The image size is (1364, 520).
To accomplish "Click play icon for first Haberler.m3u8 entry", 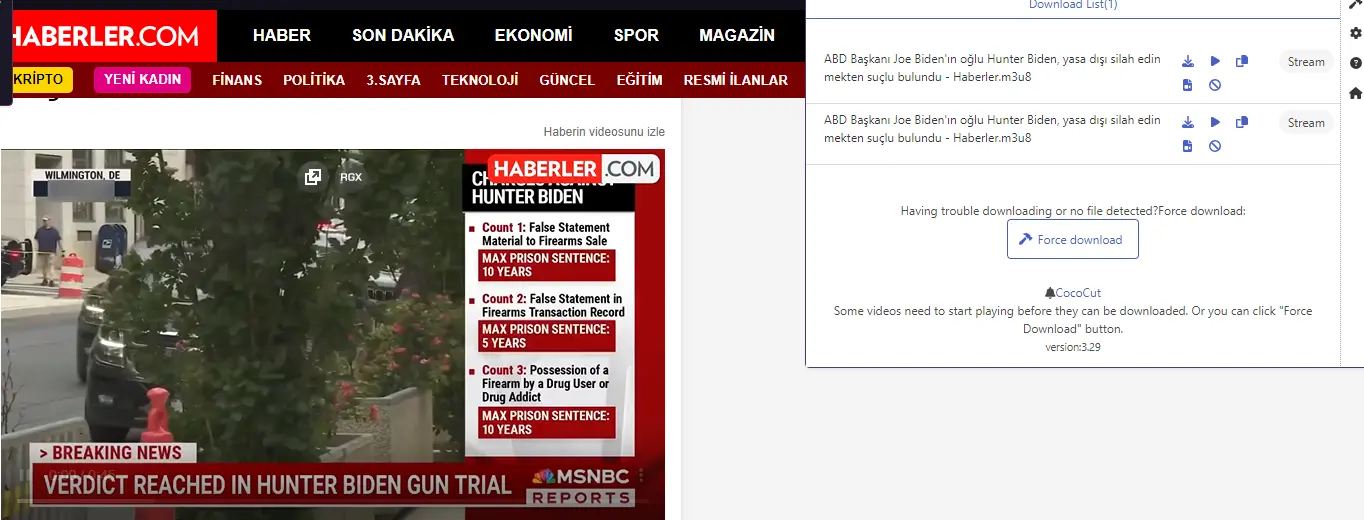I will click(x=1215, y=61).
